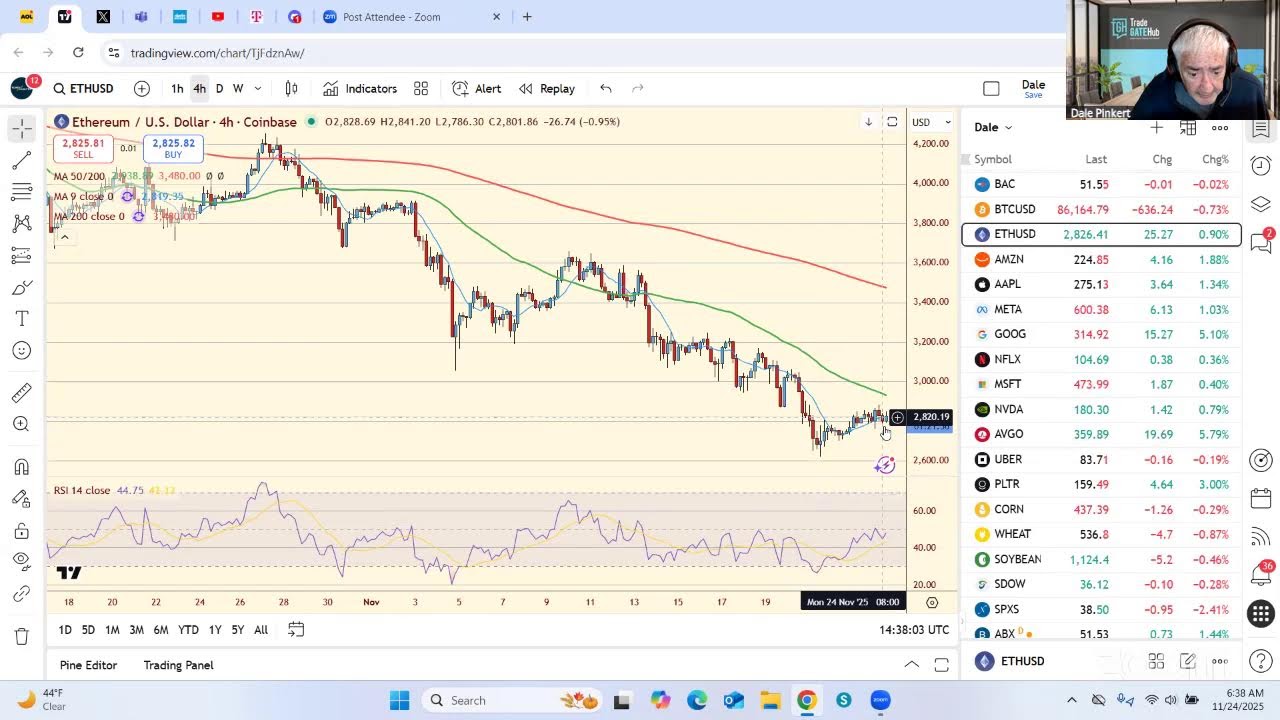Redo the chart action
This screenshot has width=1280, height=720.
(x=638, y=89)
